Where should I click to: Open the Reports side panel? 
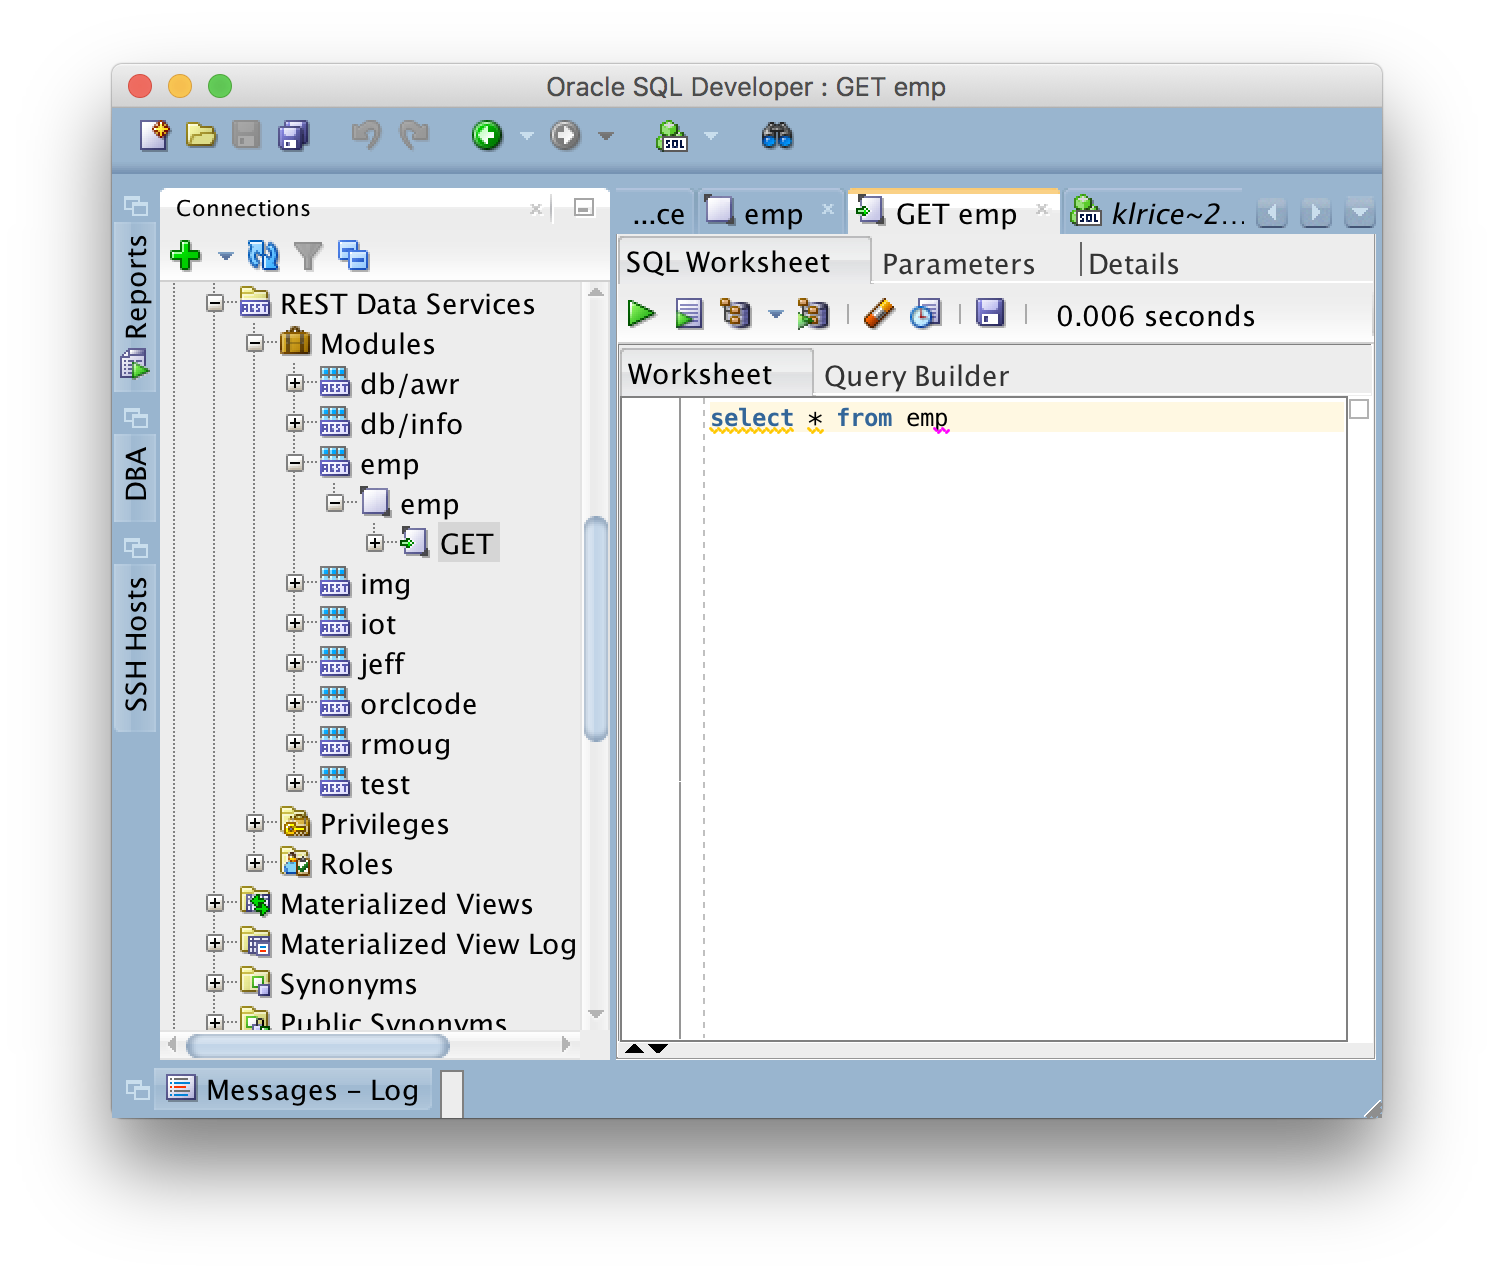136,305
